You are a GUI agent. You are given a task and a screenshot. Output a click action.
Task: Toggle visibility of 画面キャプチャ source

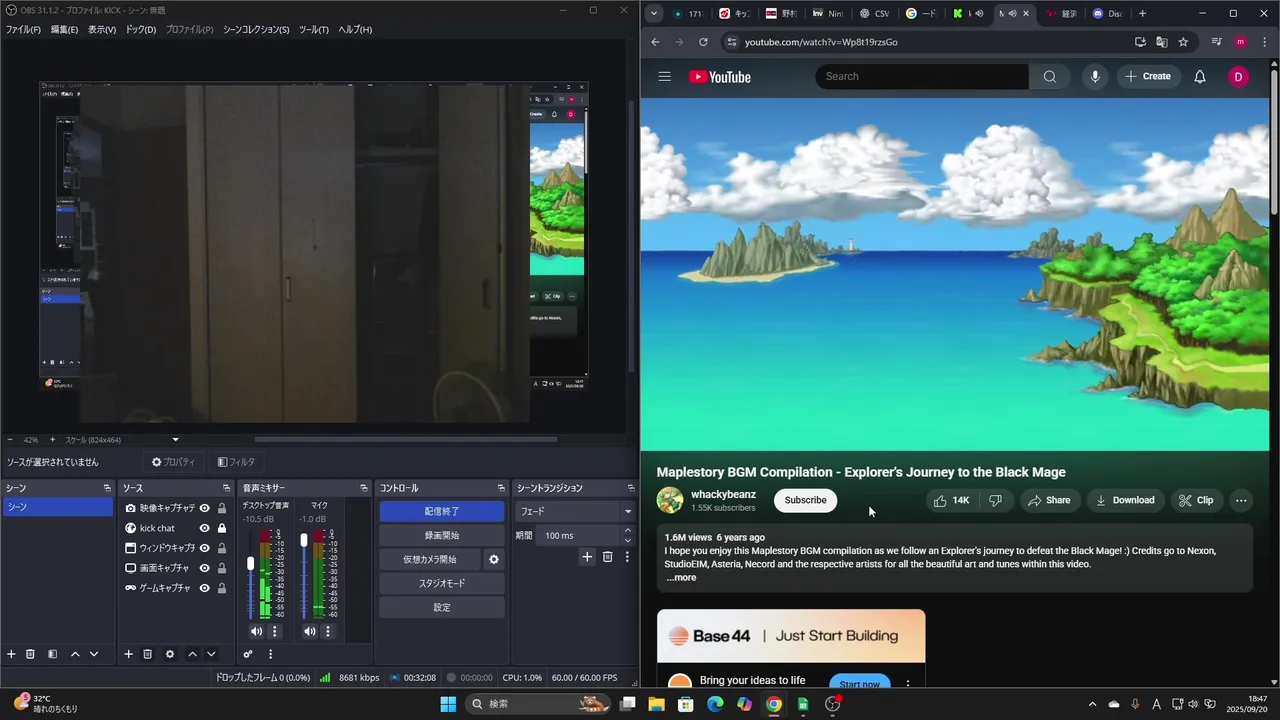pos(204,568)
